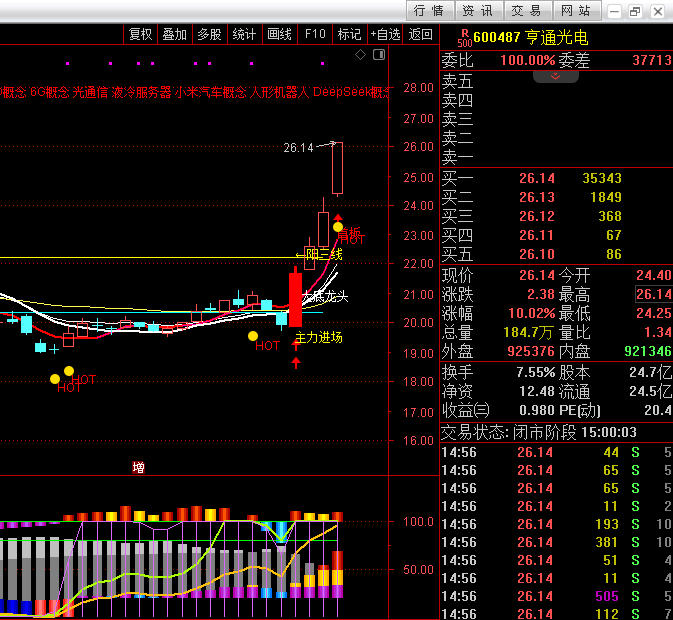This screenshot has width=673, height=620.
Task: Open the 交易 trading menu
Action: point(526,11)
